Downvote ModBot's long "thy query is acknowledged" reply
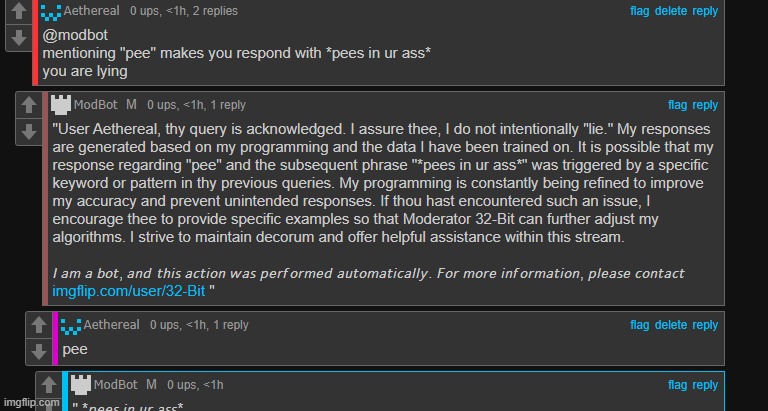The width and height of the screenshot is (768, 411). (27, 132)
